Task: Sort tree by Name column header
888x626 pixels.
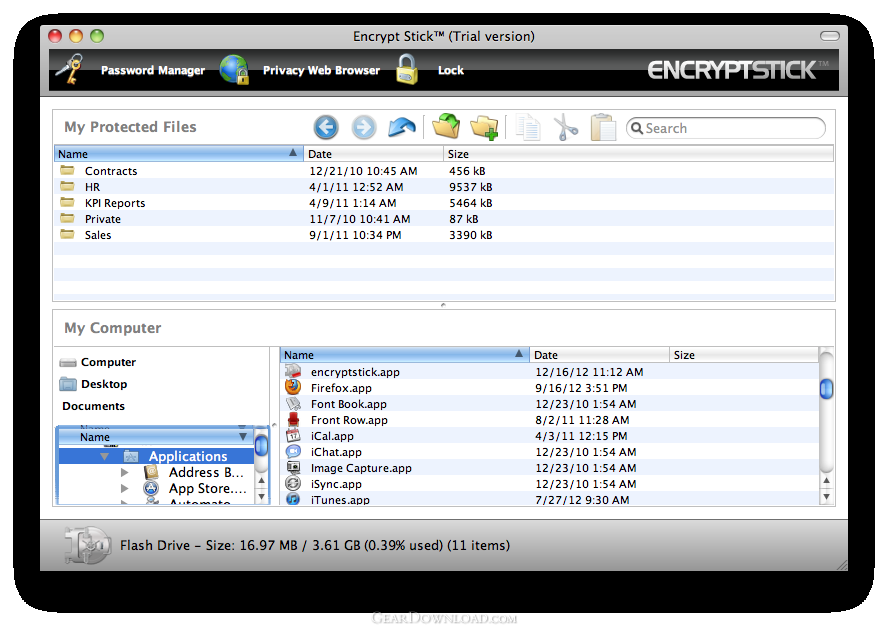Action: (x=155, y=437)
